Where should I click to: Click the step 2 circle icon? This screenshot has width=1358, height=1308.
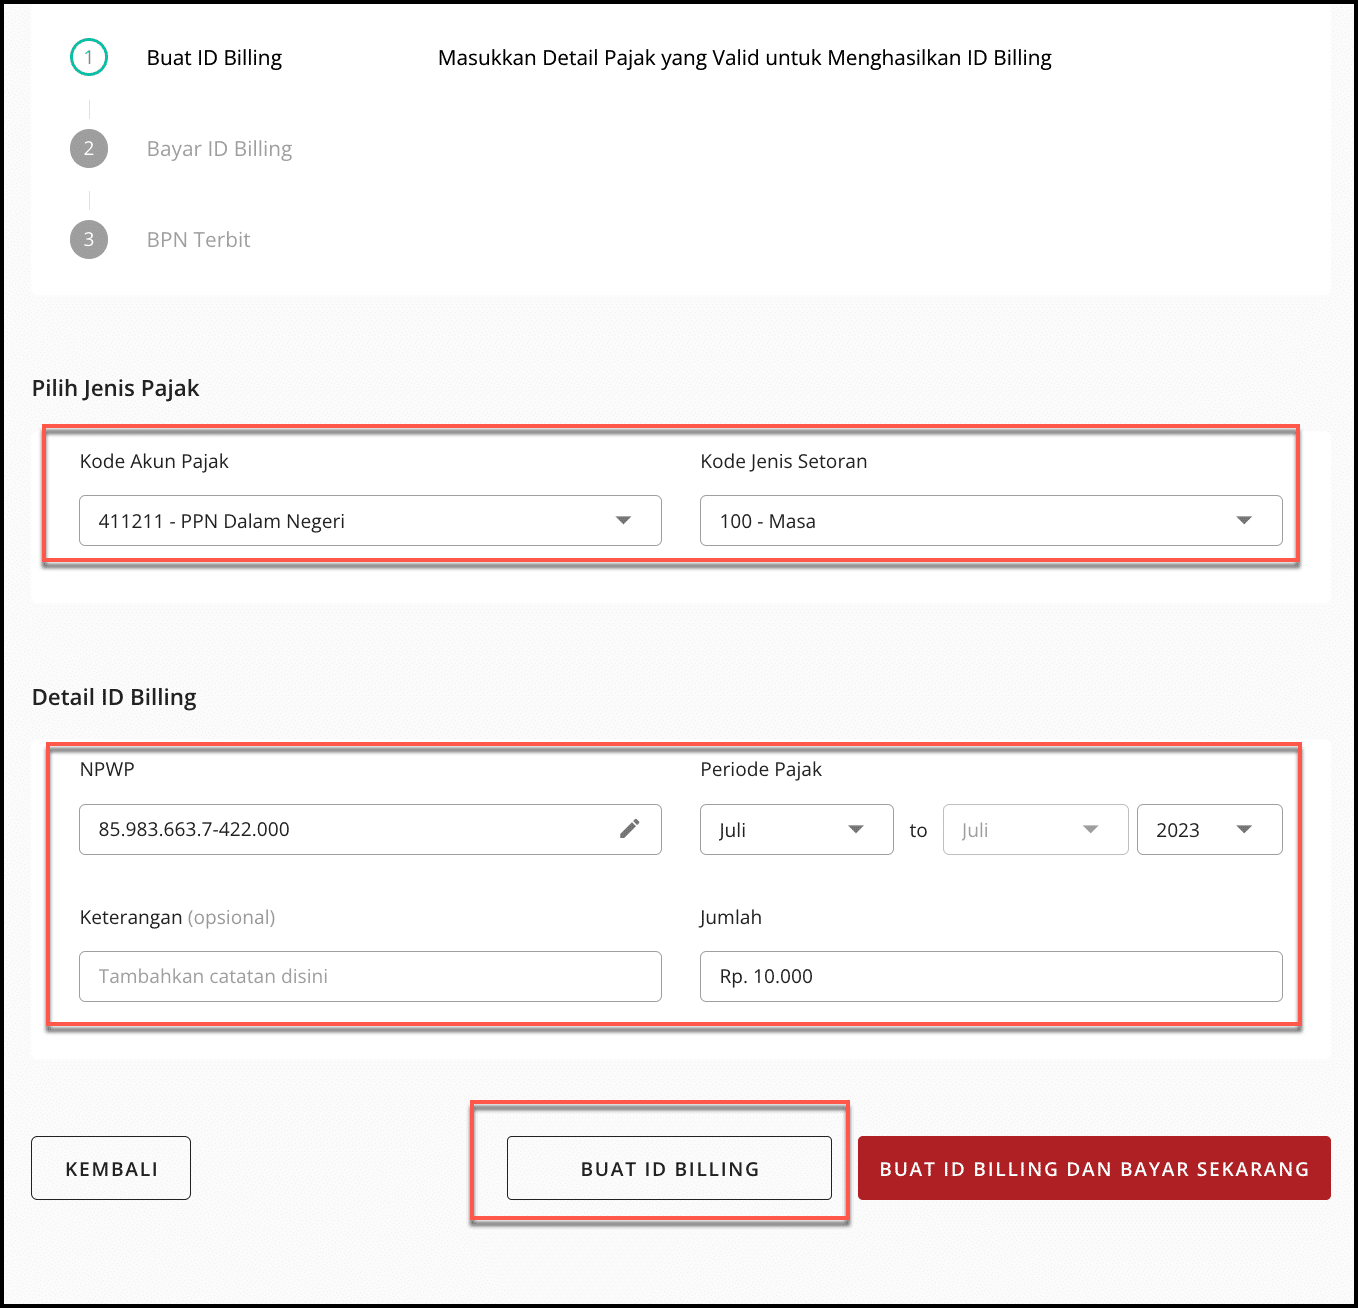pos(89,148)
